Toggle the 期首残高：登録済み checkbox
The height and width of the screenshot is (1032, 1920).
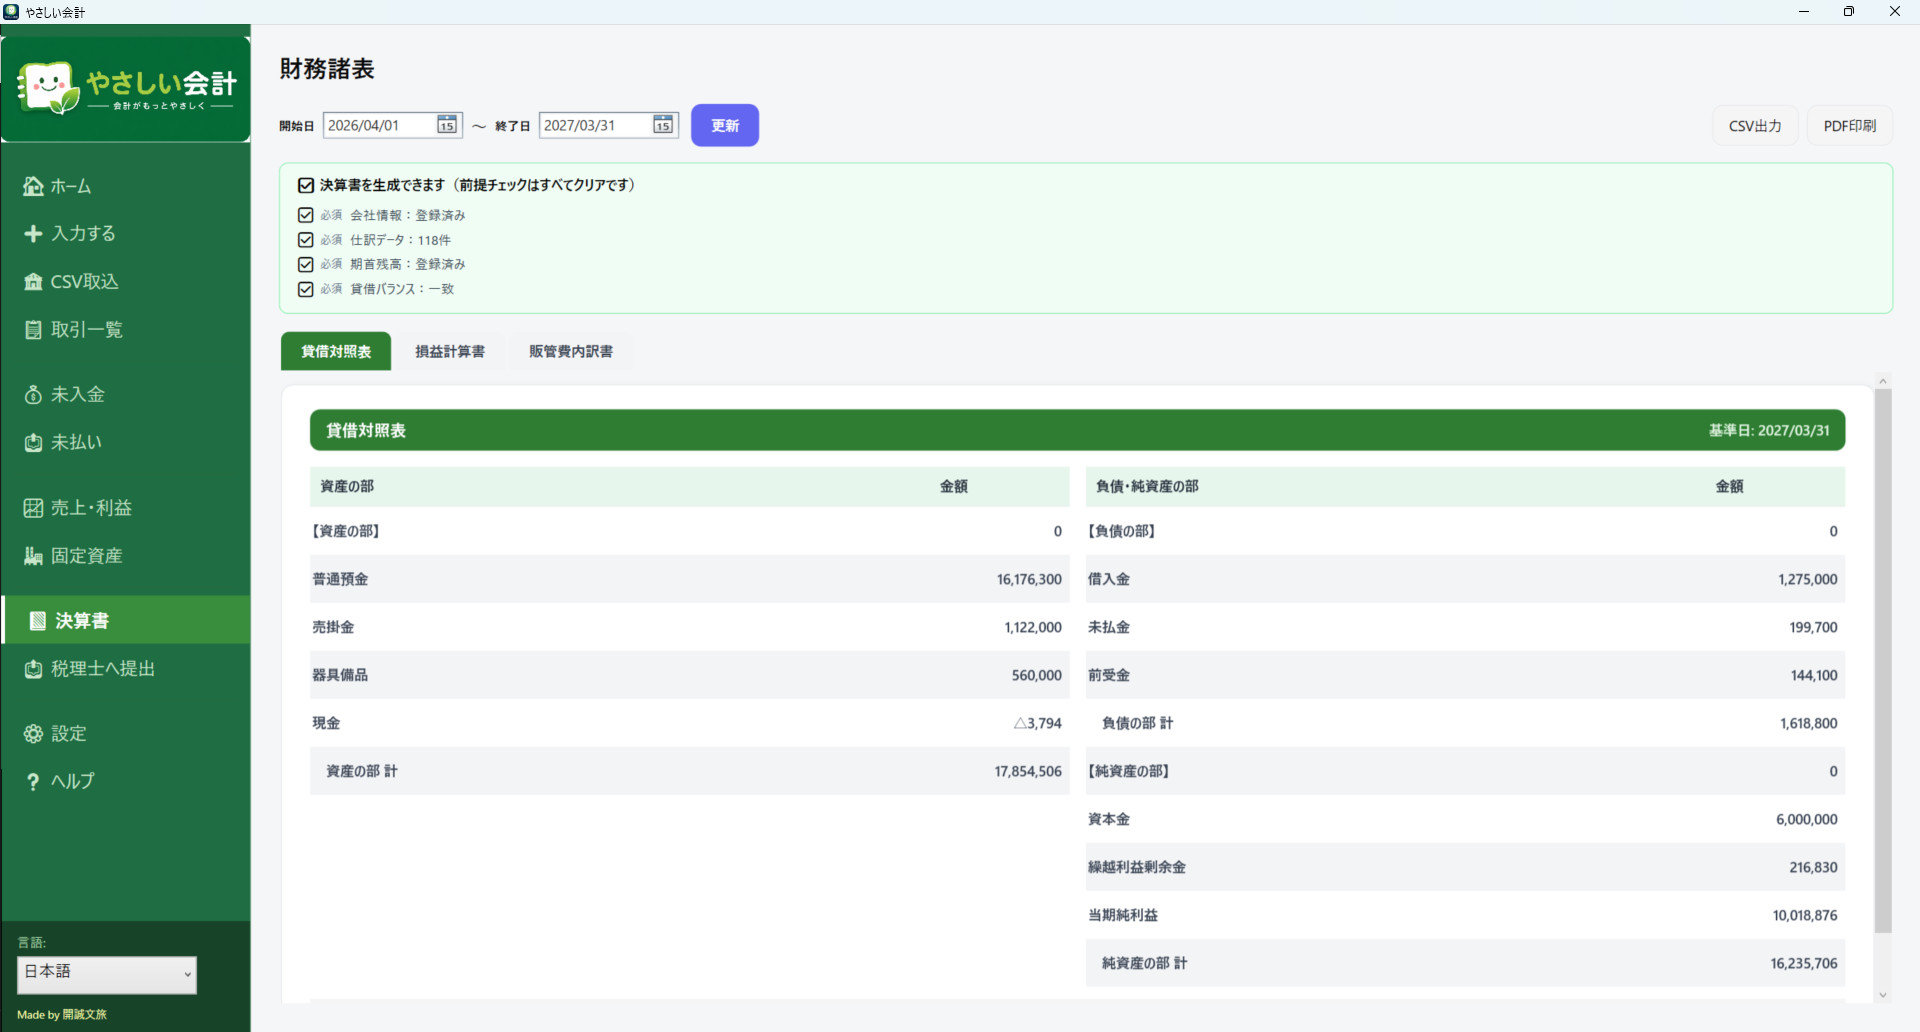[x=306, y=264]
